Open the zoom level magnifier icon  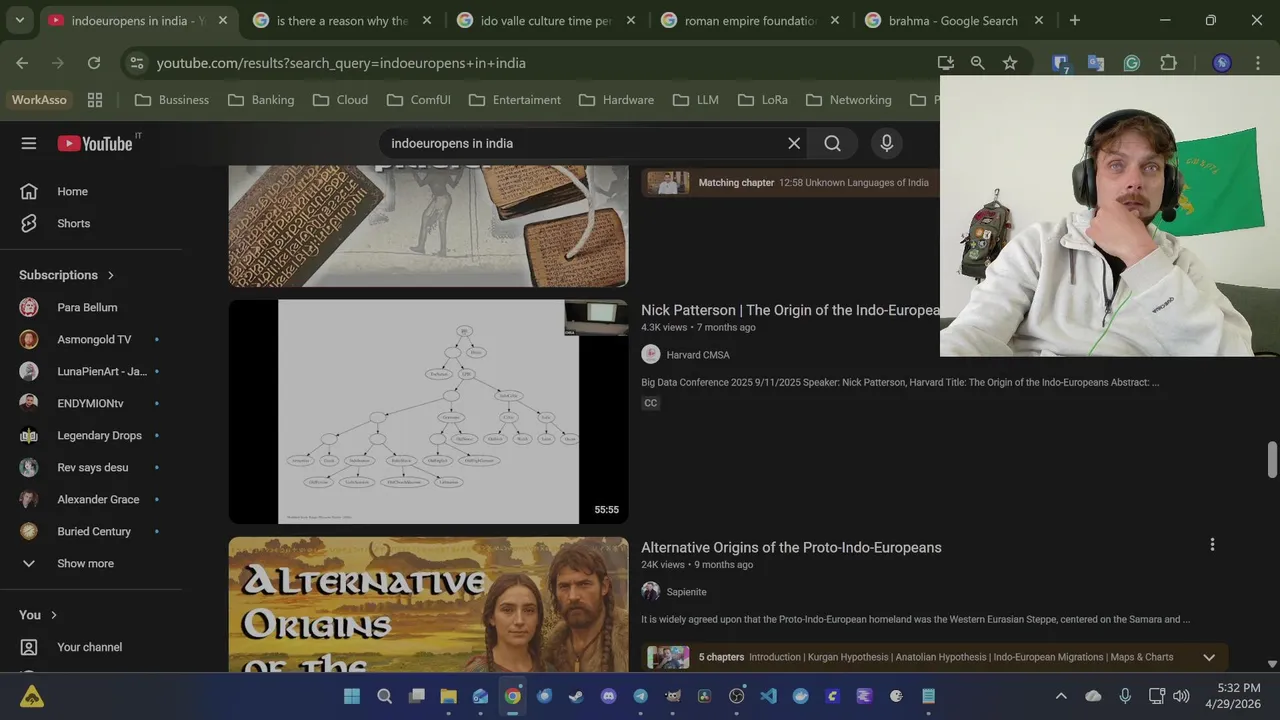978,63
